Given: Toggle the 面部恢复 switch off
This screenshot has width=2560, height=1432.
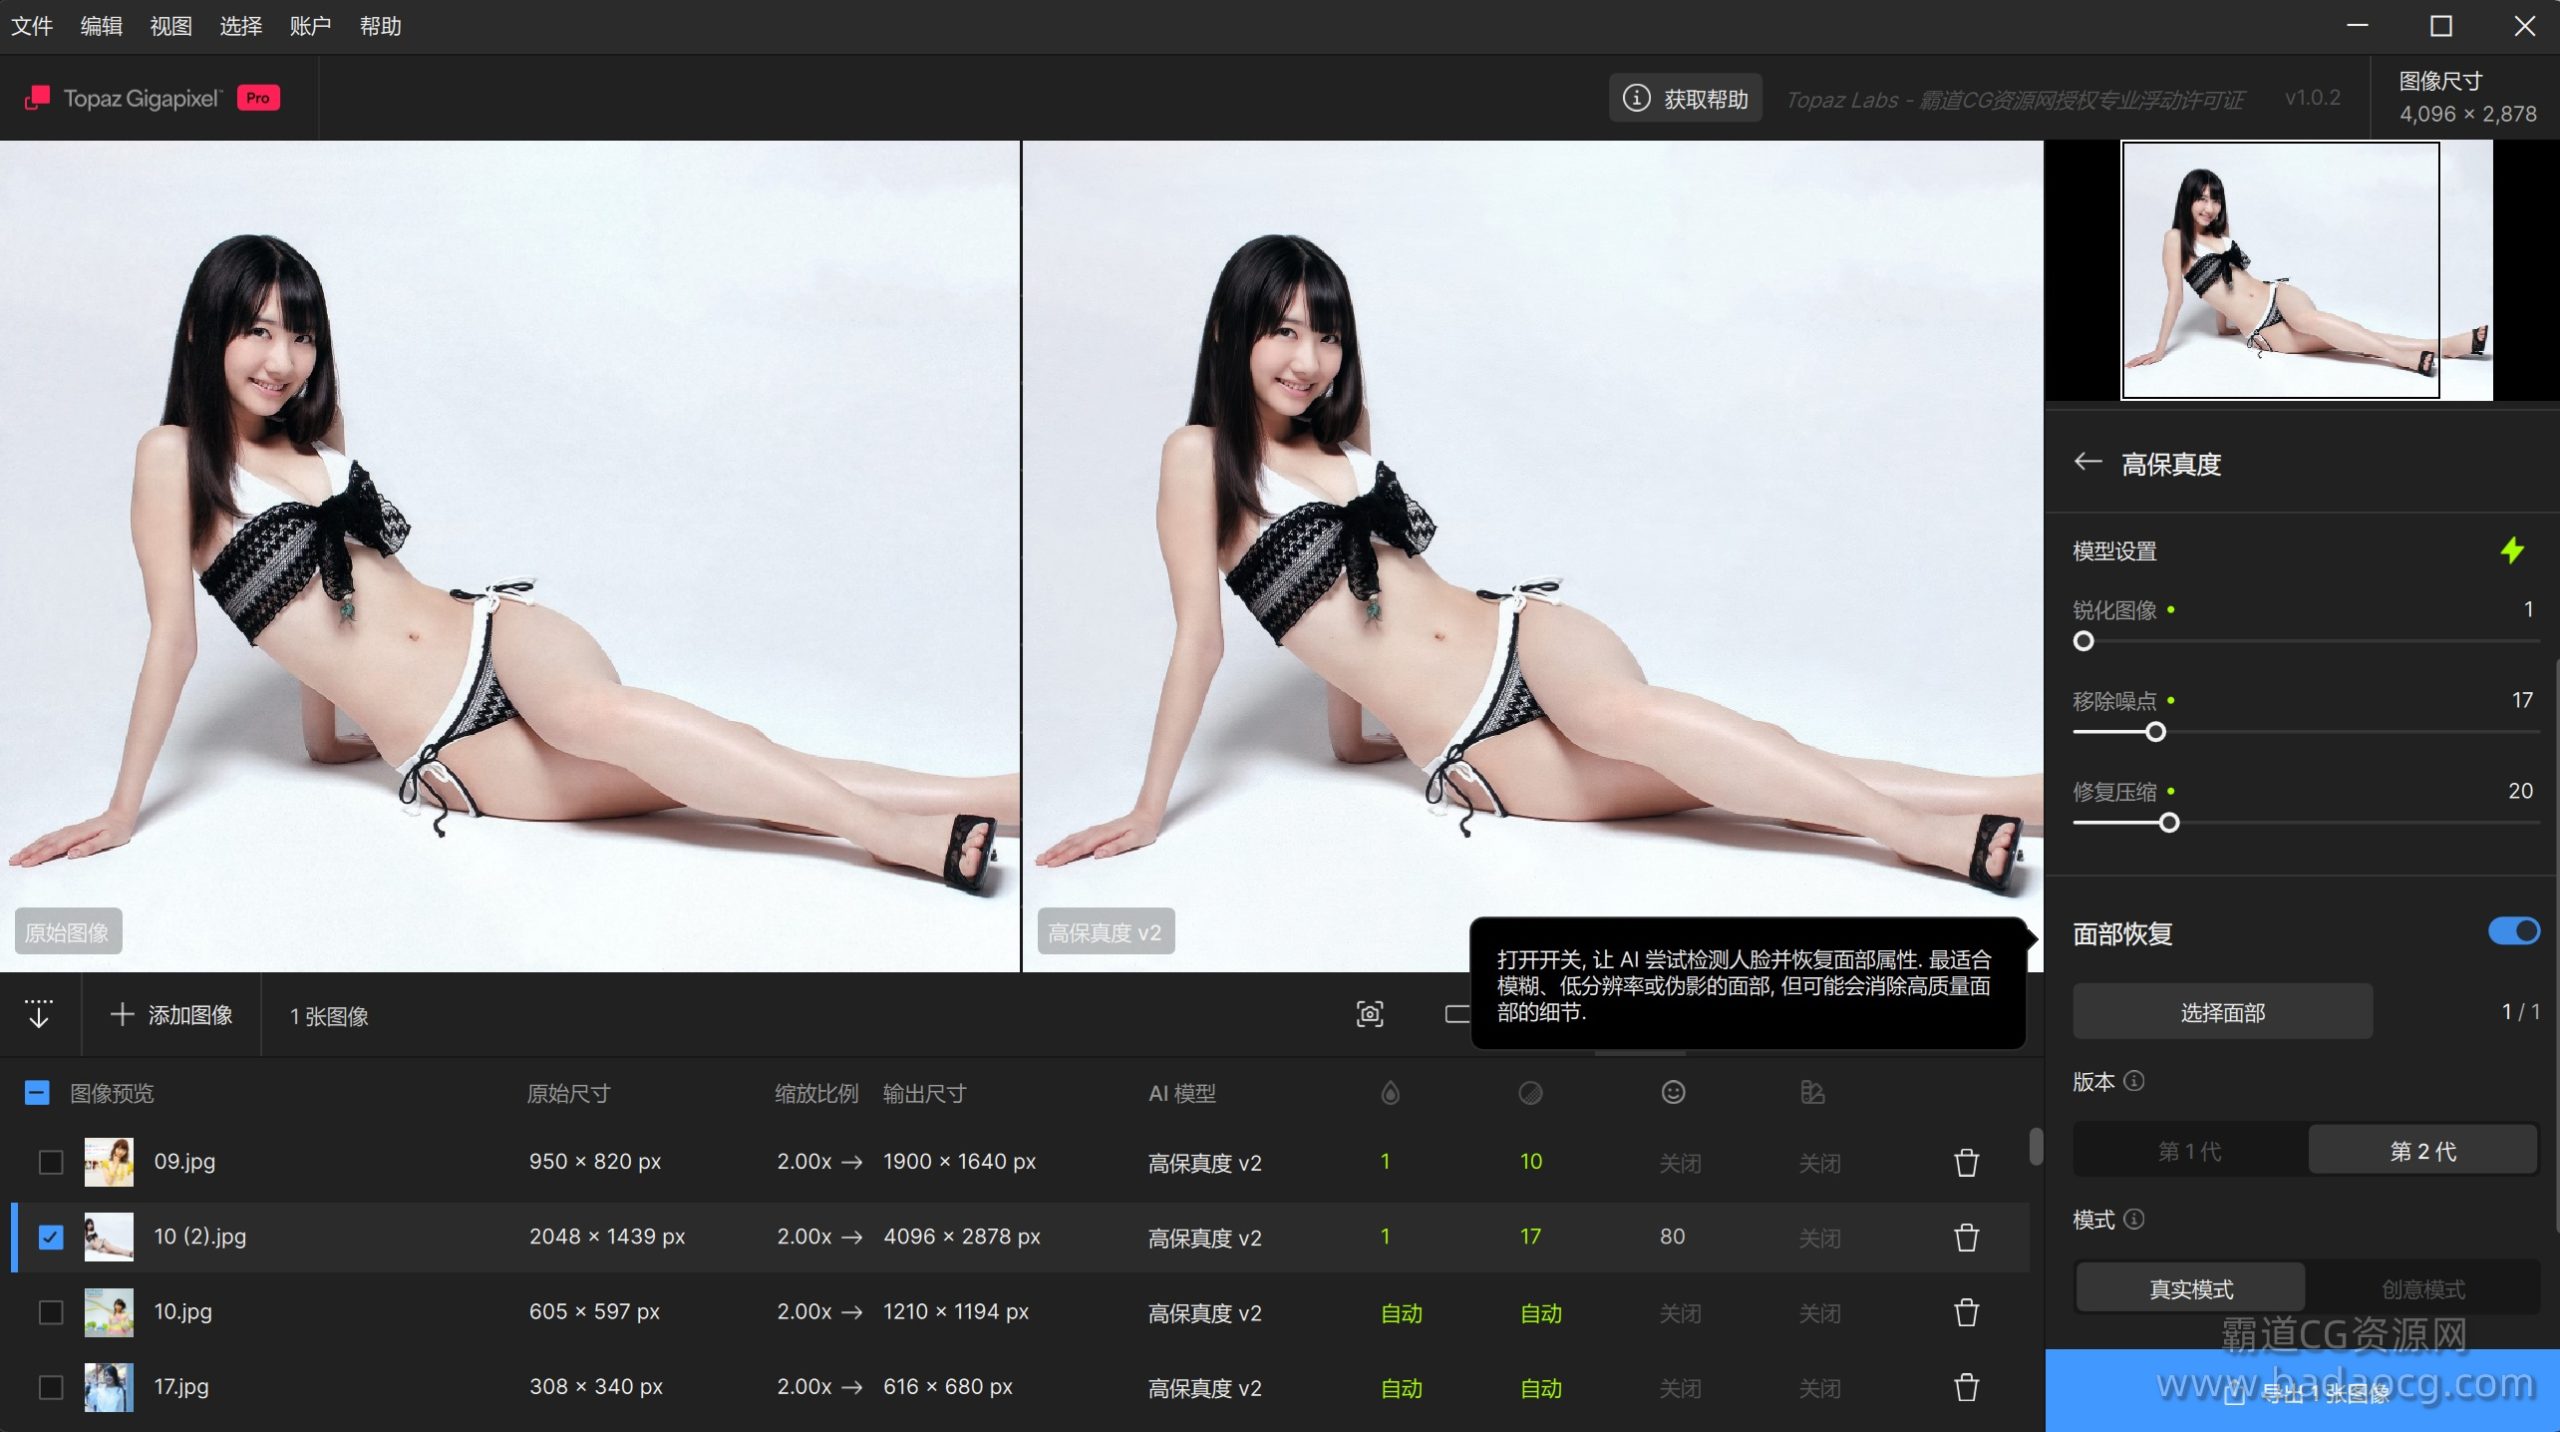Looking at the screenshot, I should (x=2513, y=931).
